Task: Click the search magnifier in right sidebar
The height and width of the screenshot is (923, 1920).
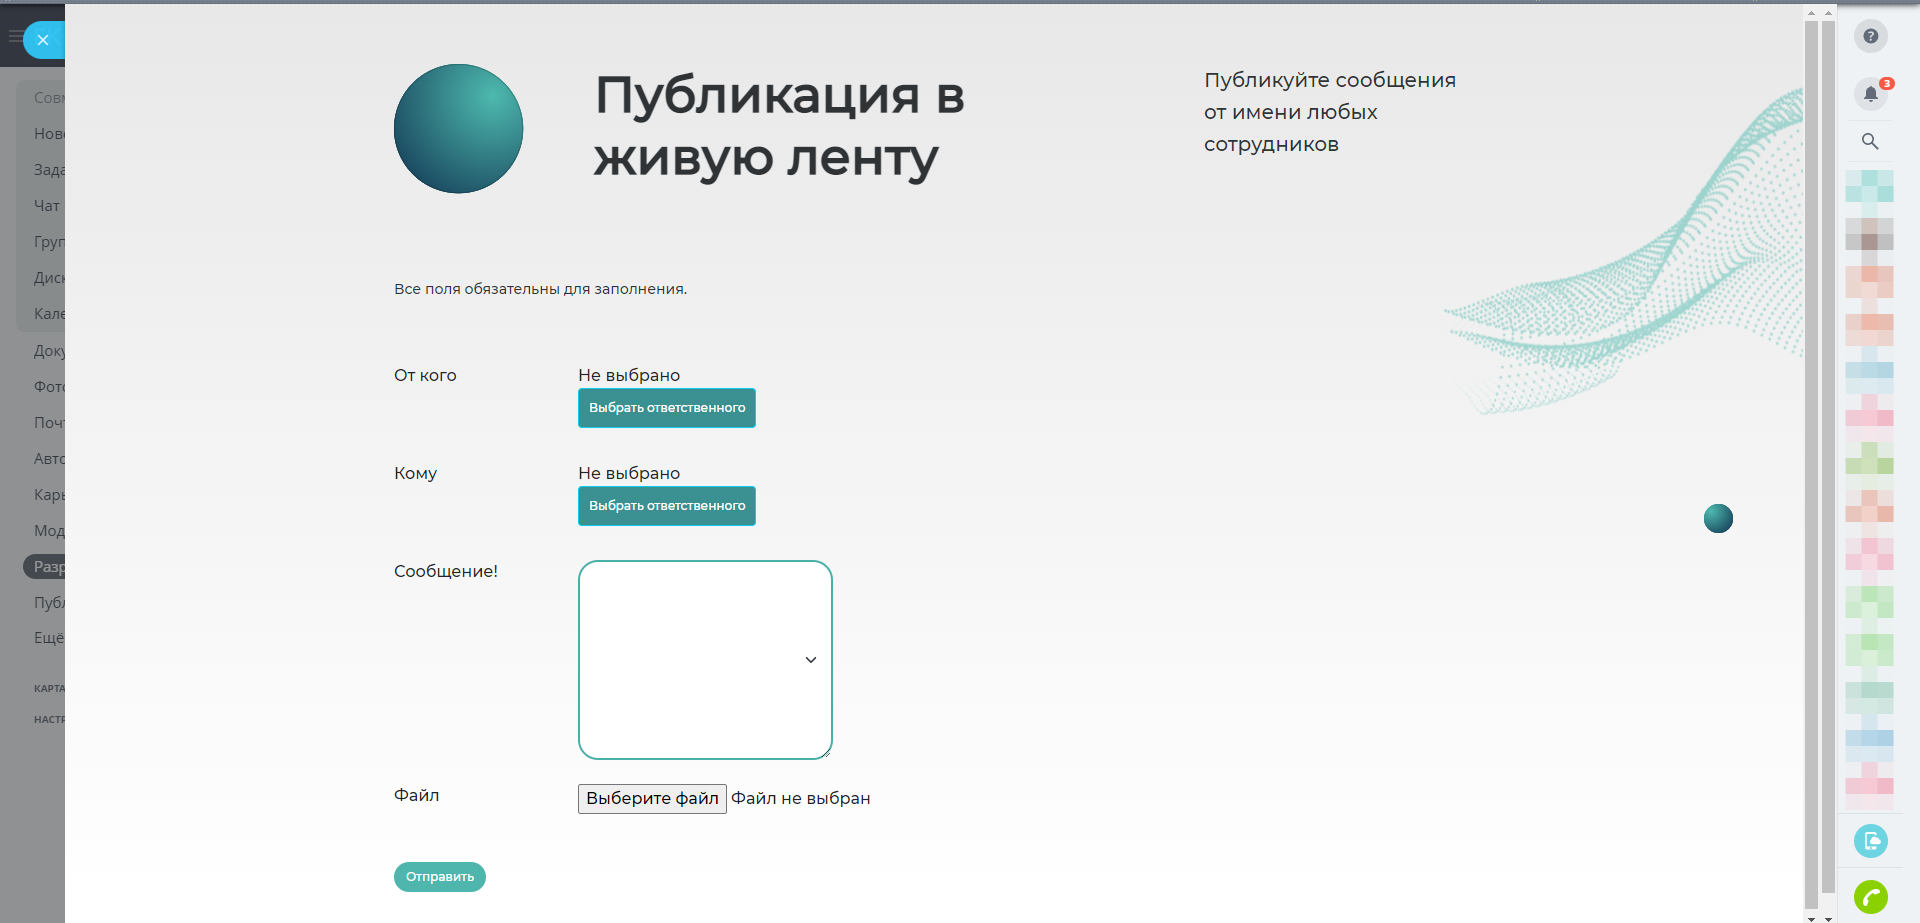Action: (1870, 141)
